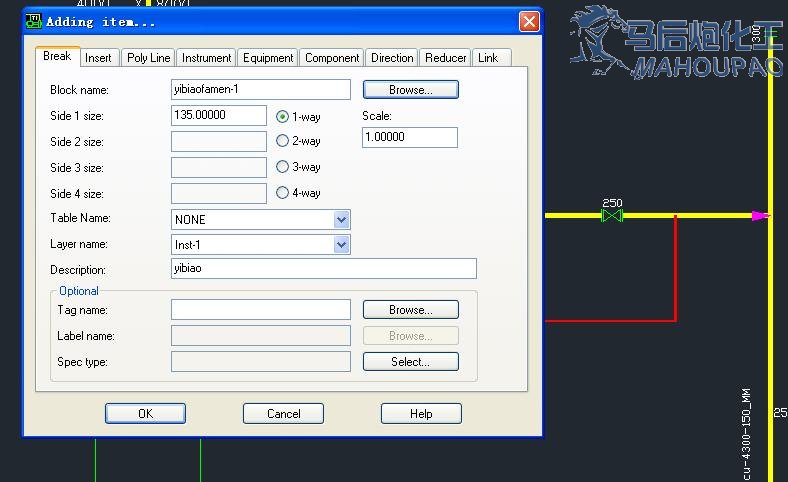
Task: Click the Description text field
Action: [x=323, y=269]
